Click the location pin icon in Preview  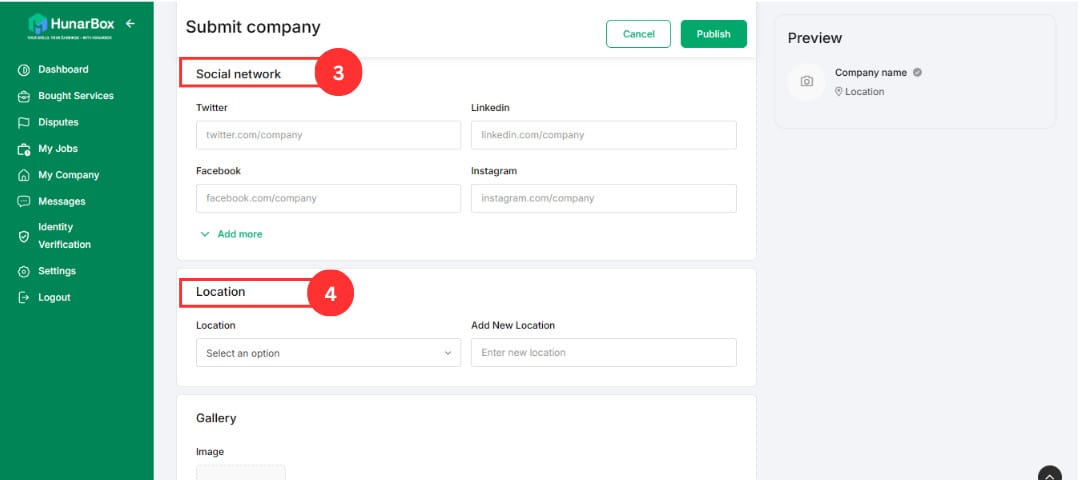(x=838, y=92)
